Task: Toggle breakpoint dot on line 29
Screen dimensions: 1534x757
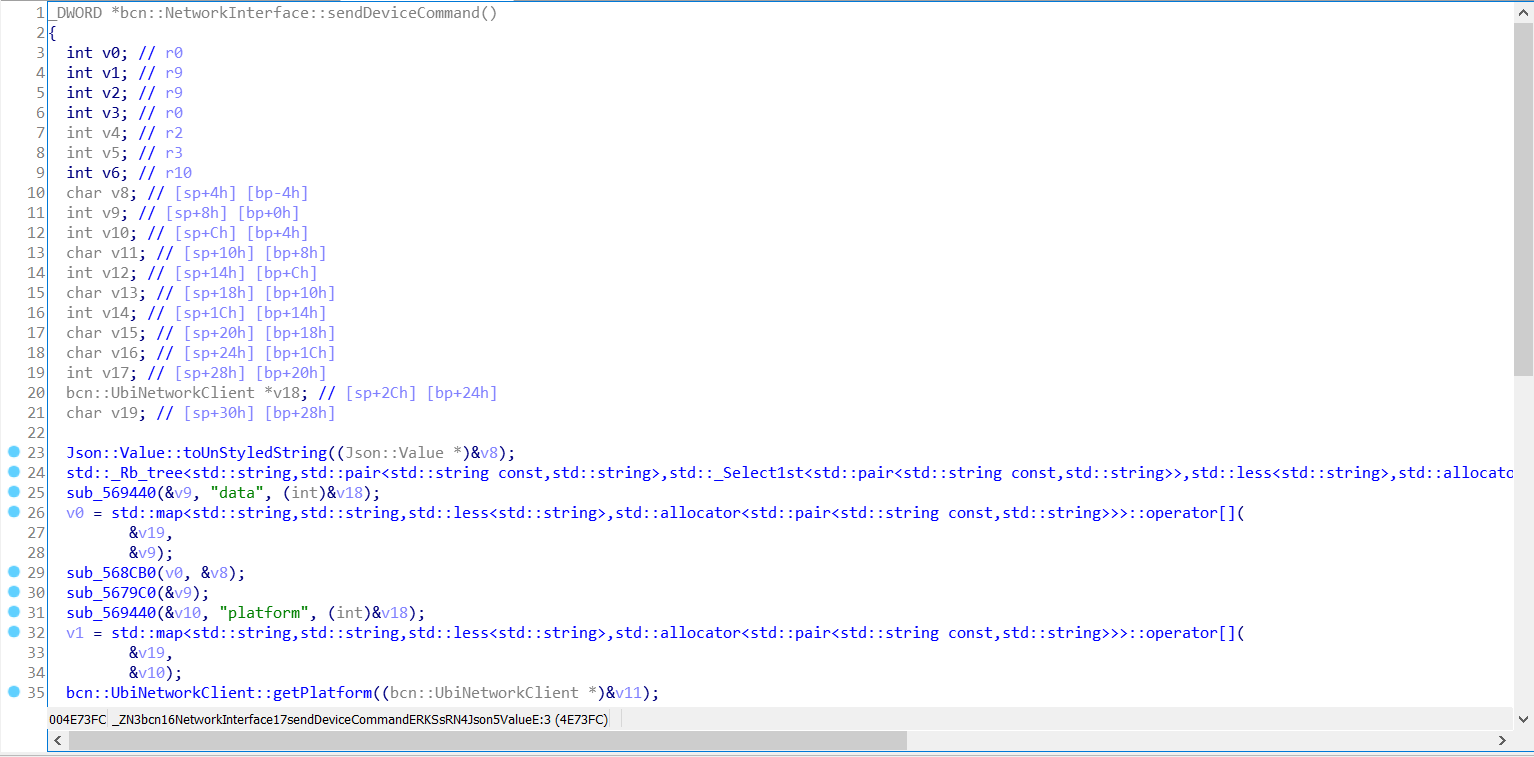Action: pyautogui.click(x=14, y=572)
